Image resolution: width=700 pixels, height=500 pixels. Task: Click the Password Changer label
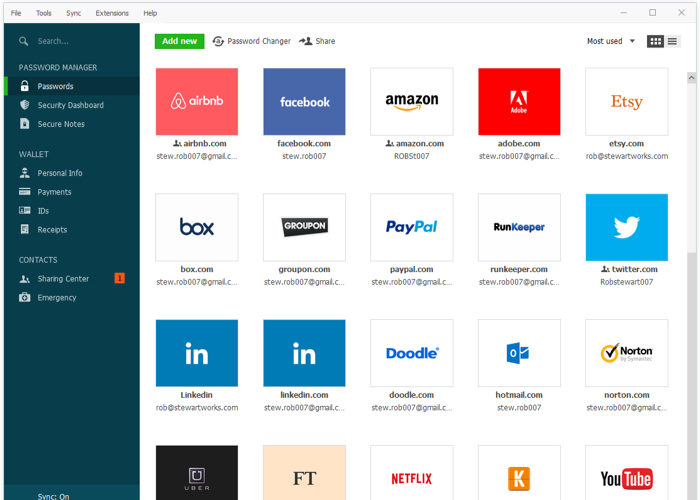tap(259, 41)
